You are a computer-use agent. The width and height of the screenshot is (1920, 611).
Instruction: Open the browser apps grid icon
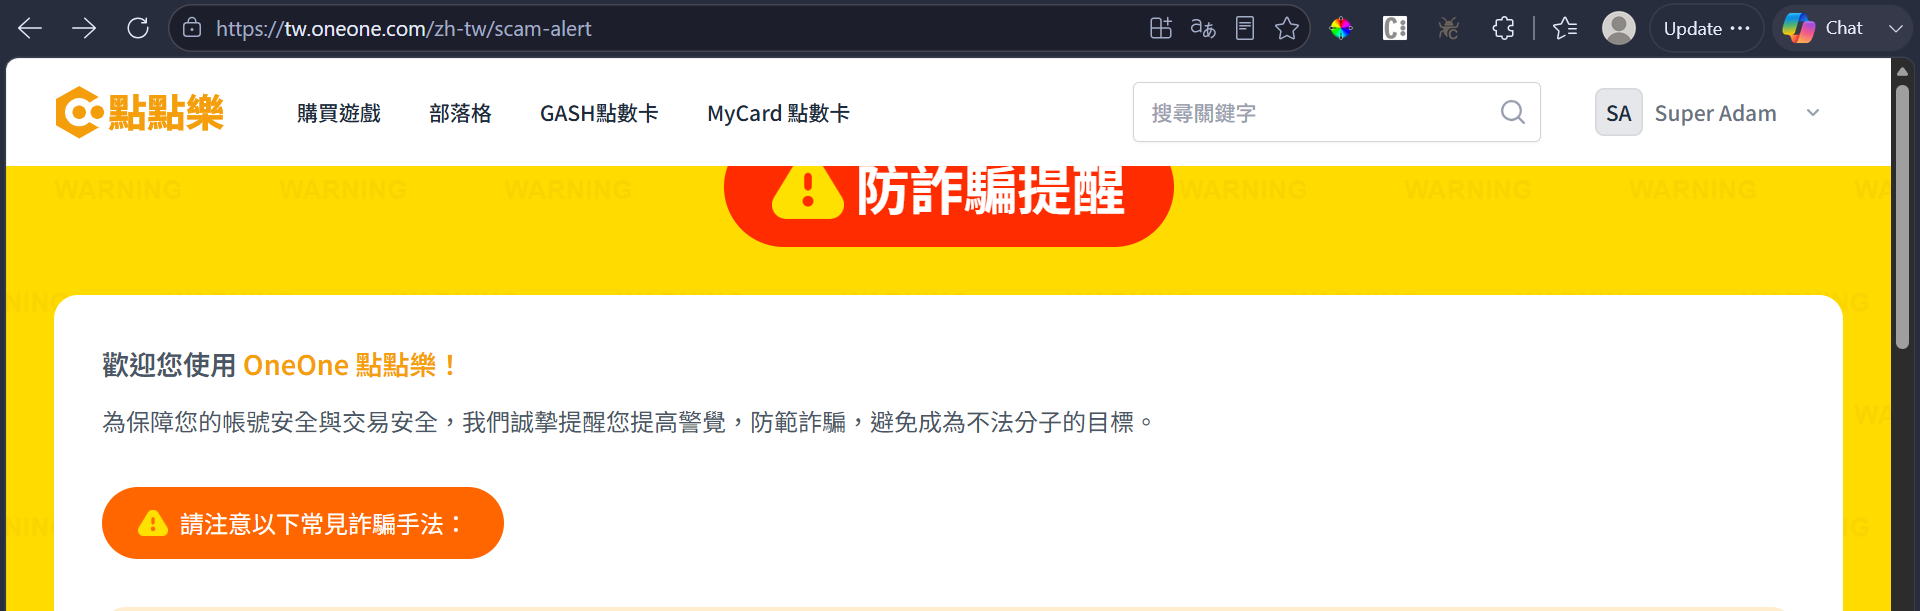click(1161, 28)
